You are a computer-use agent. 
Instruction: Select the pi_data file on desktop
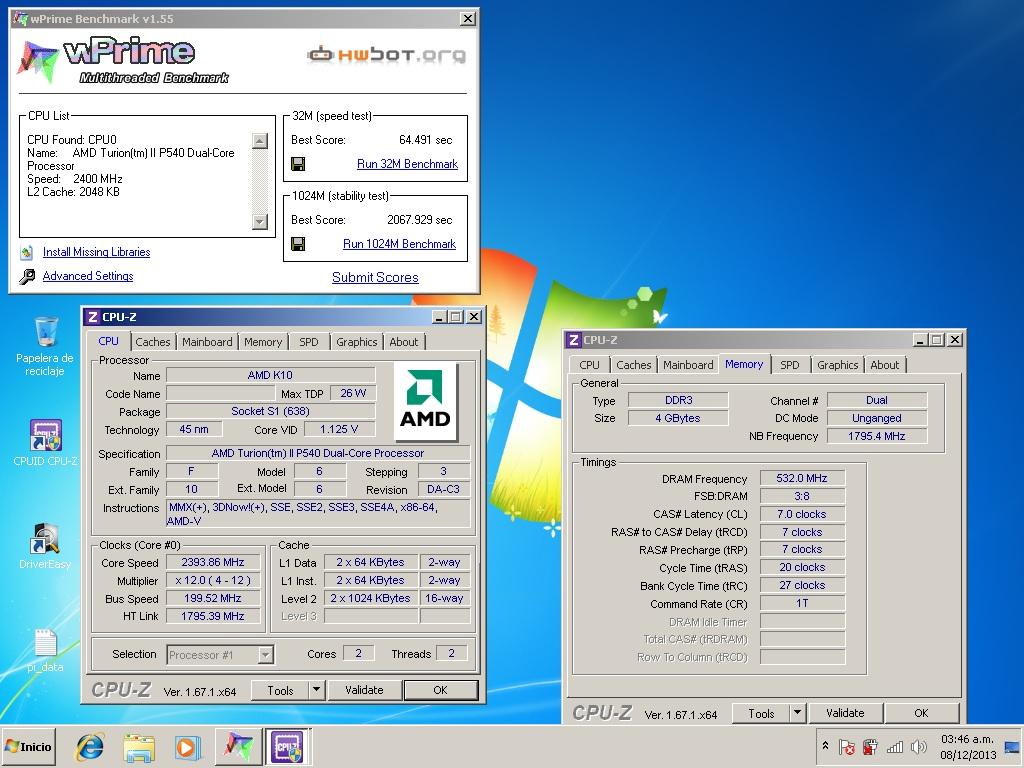point(45,650)
